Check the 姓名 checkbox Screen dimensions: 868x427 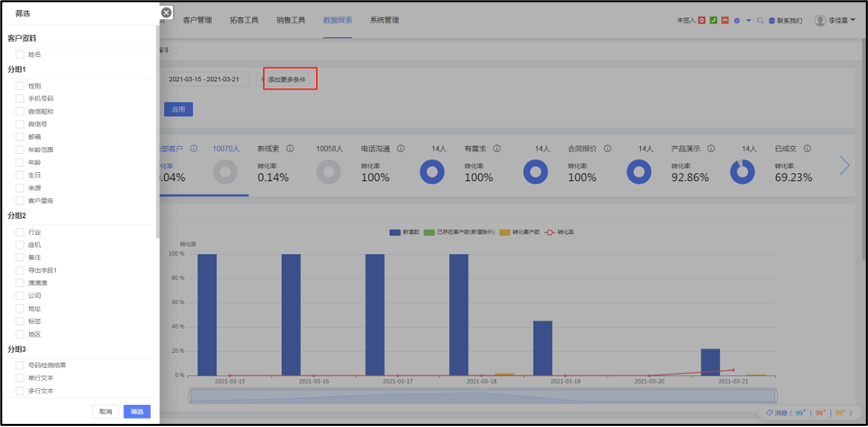19,54
